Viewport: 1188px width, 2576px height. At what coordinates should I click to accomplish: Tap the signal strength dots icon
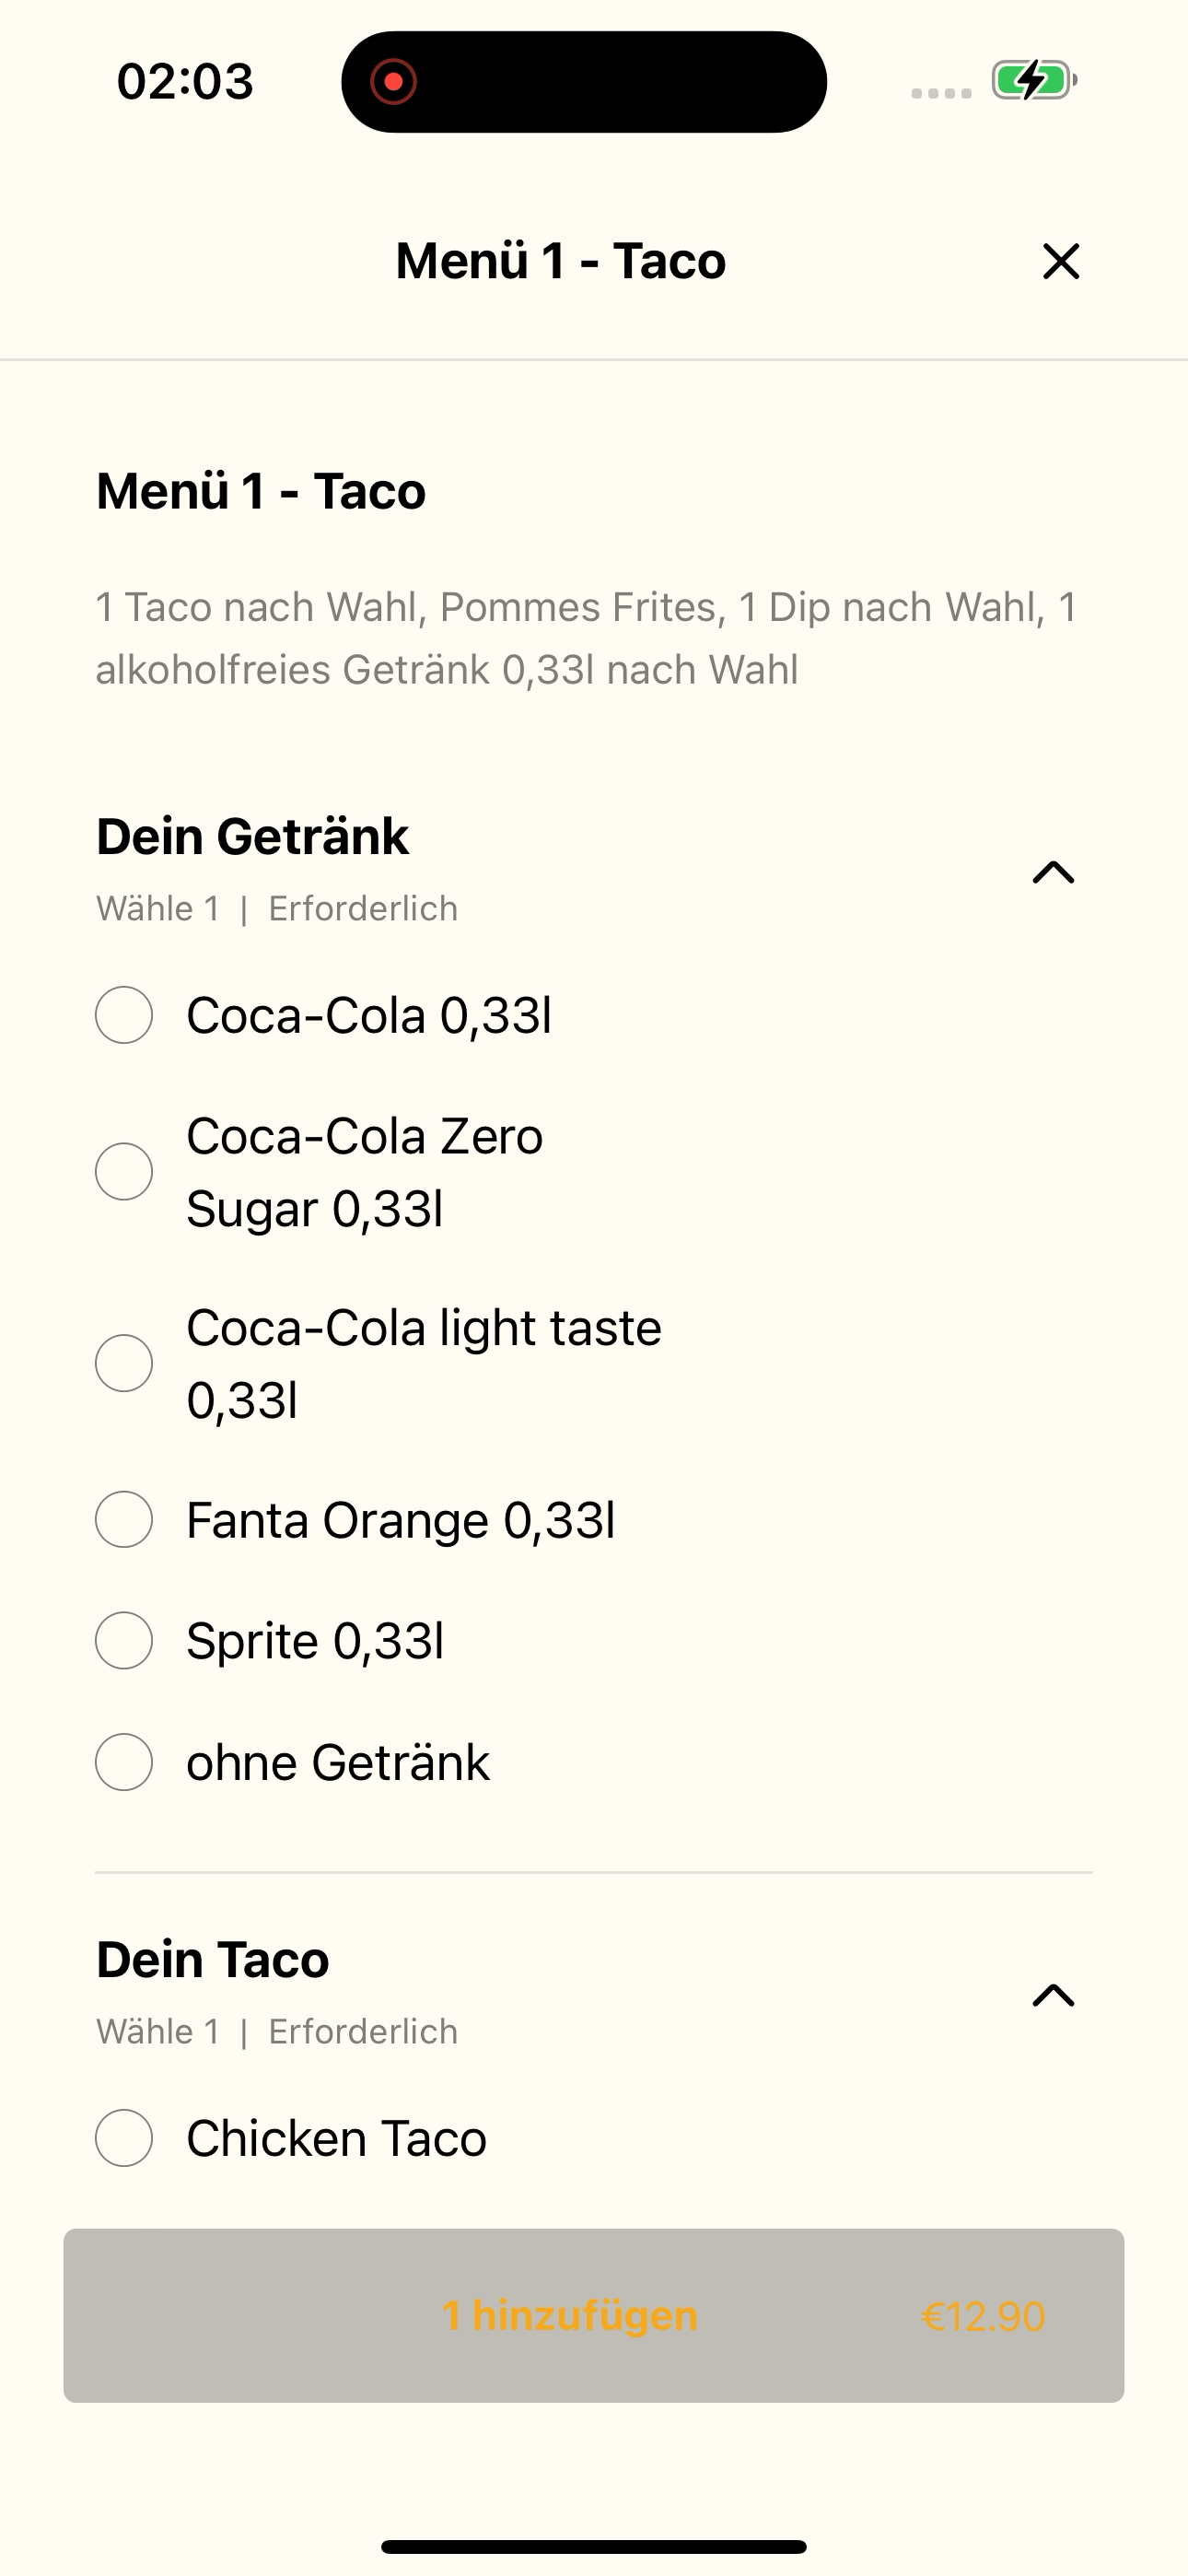[x=941, y=93]
